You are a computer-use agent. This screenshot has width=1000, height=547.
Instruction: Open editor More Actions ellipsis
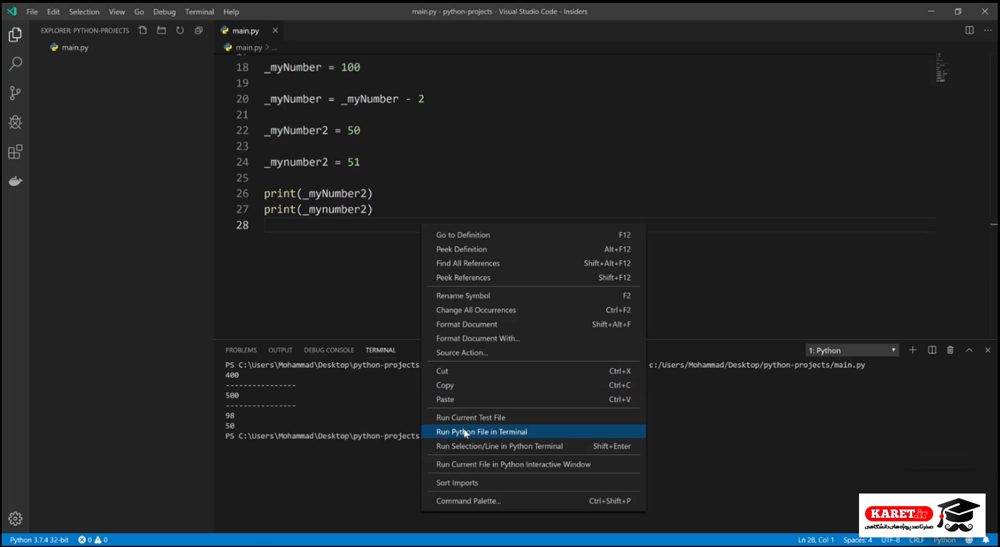point(987,30)
